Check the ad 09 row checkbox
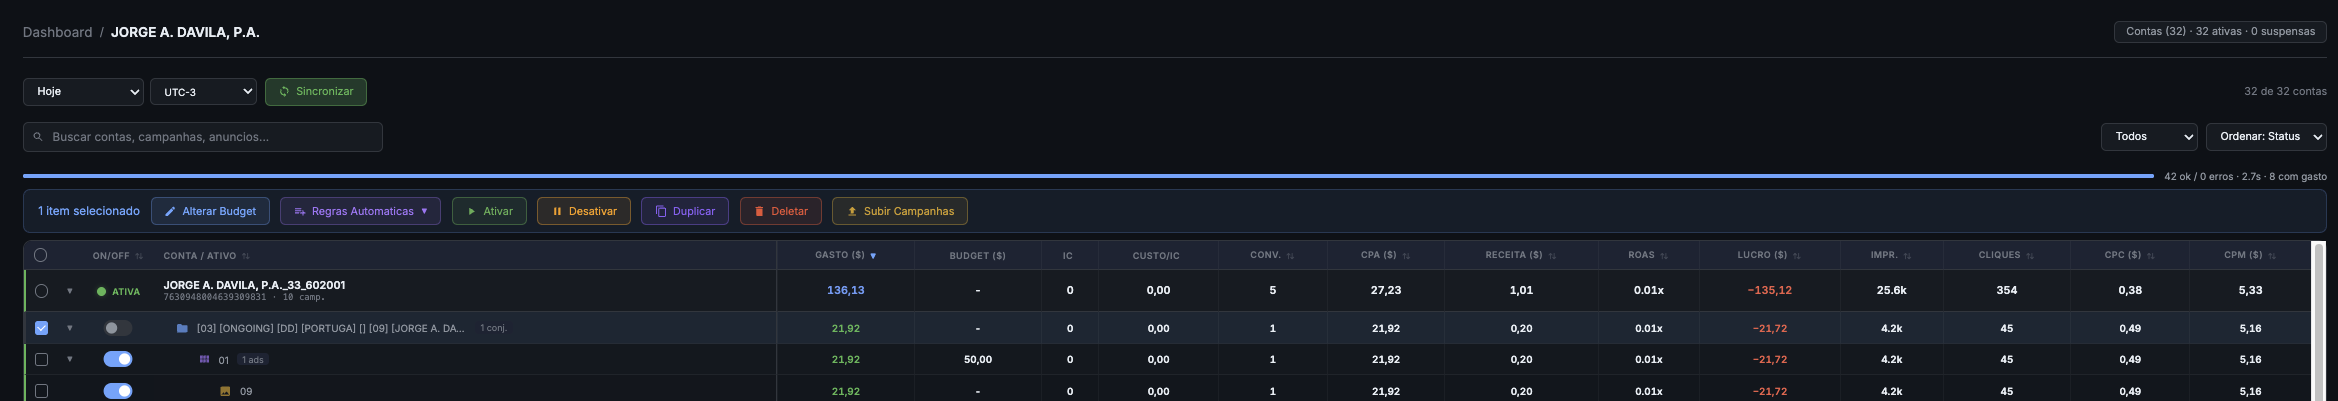The height and width of the screenshot is (401, 2338). click(x=41, y=391)
